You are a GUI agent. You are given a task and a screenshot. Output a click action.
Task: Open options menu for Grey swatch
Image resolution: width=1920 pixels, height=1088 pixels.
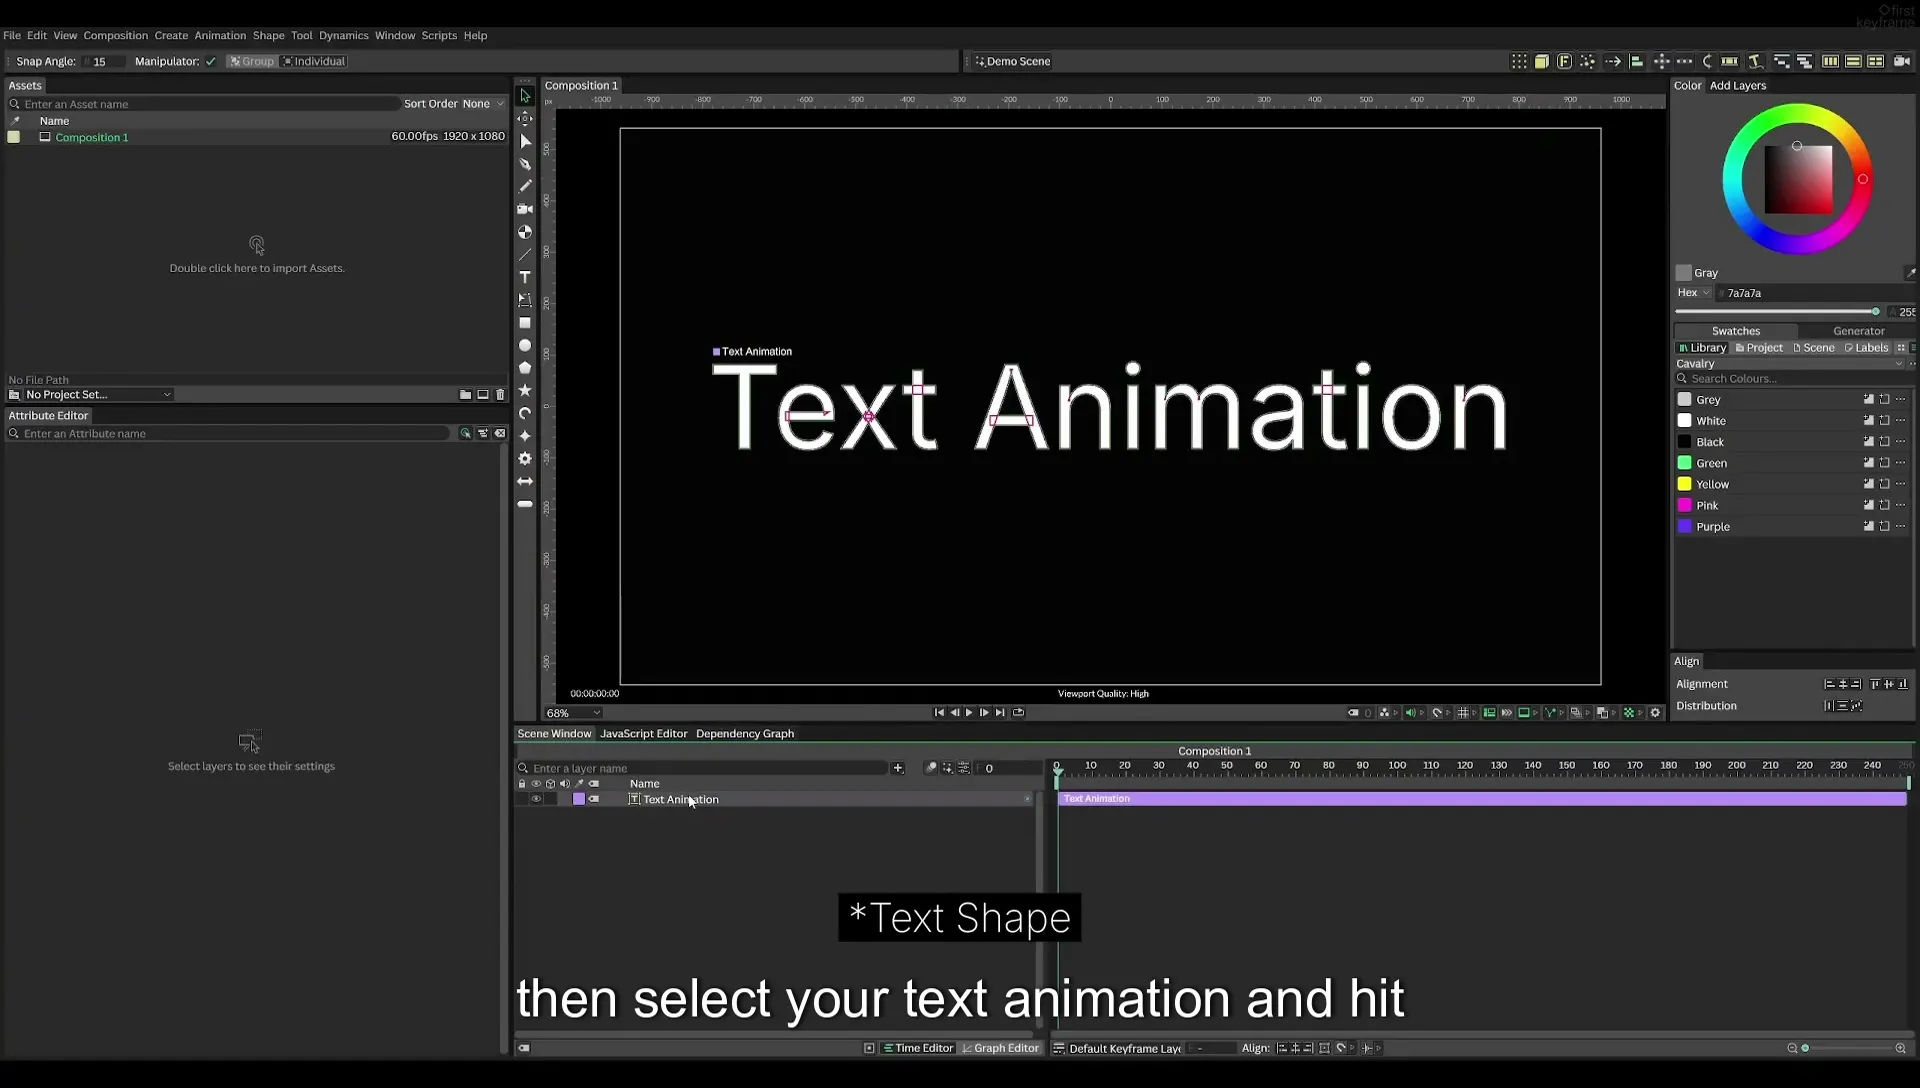pyautogui.click(x=1901, y=399)
